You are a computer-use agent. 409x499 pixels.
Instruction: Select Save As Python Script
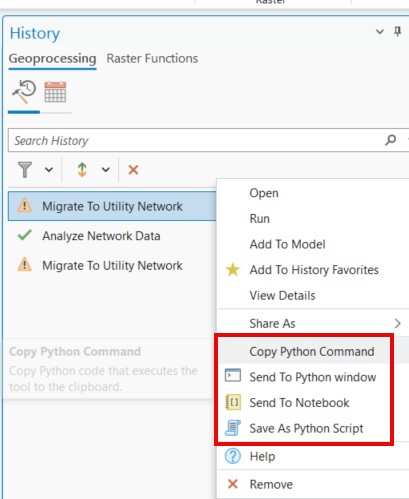point(304,428)
